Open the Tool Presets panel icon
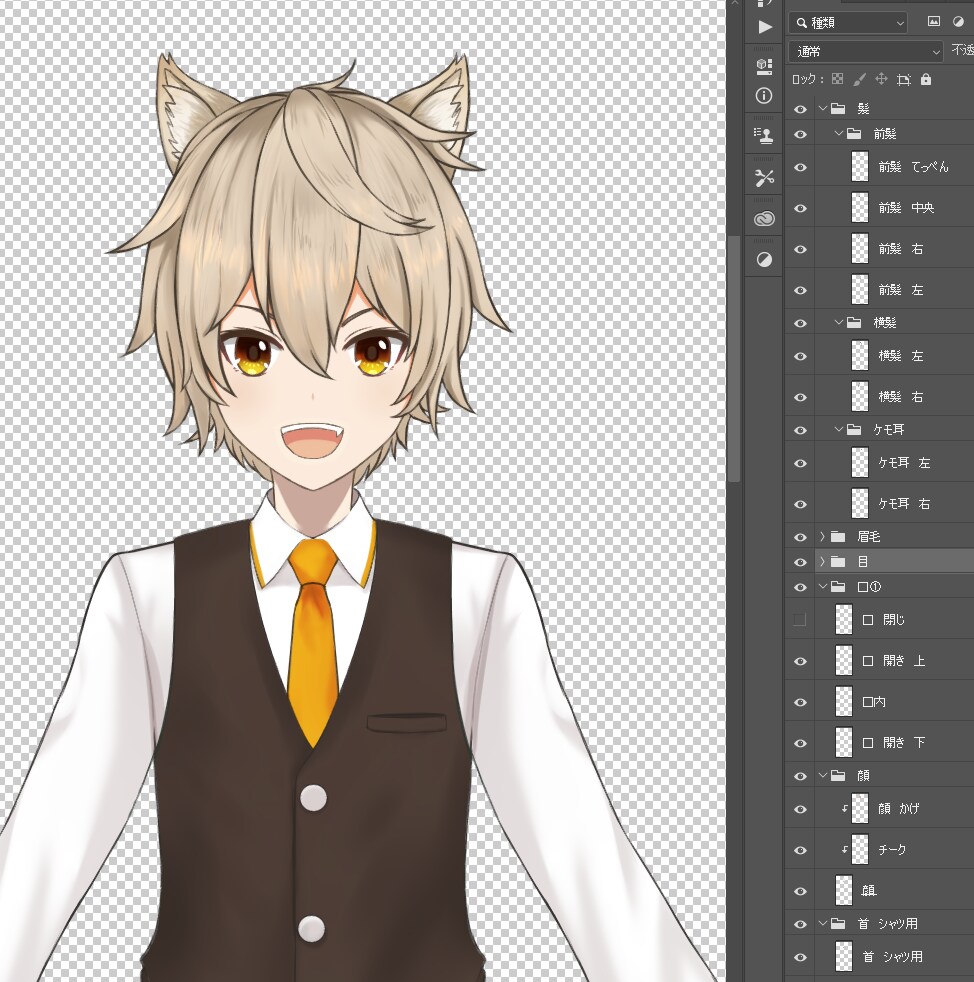Viewport: 974px width, 982px height. pyautogui.click(x=764, y=178)
